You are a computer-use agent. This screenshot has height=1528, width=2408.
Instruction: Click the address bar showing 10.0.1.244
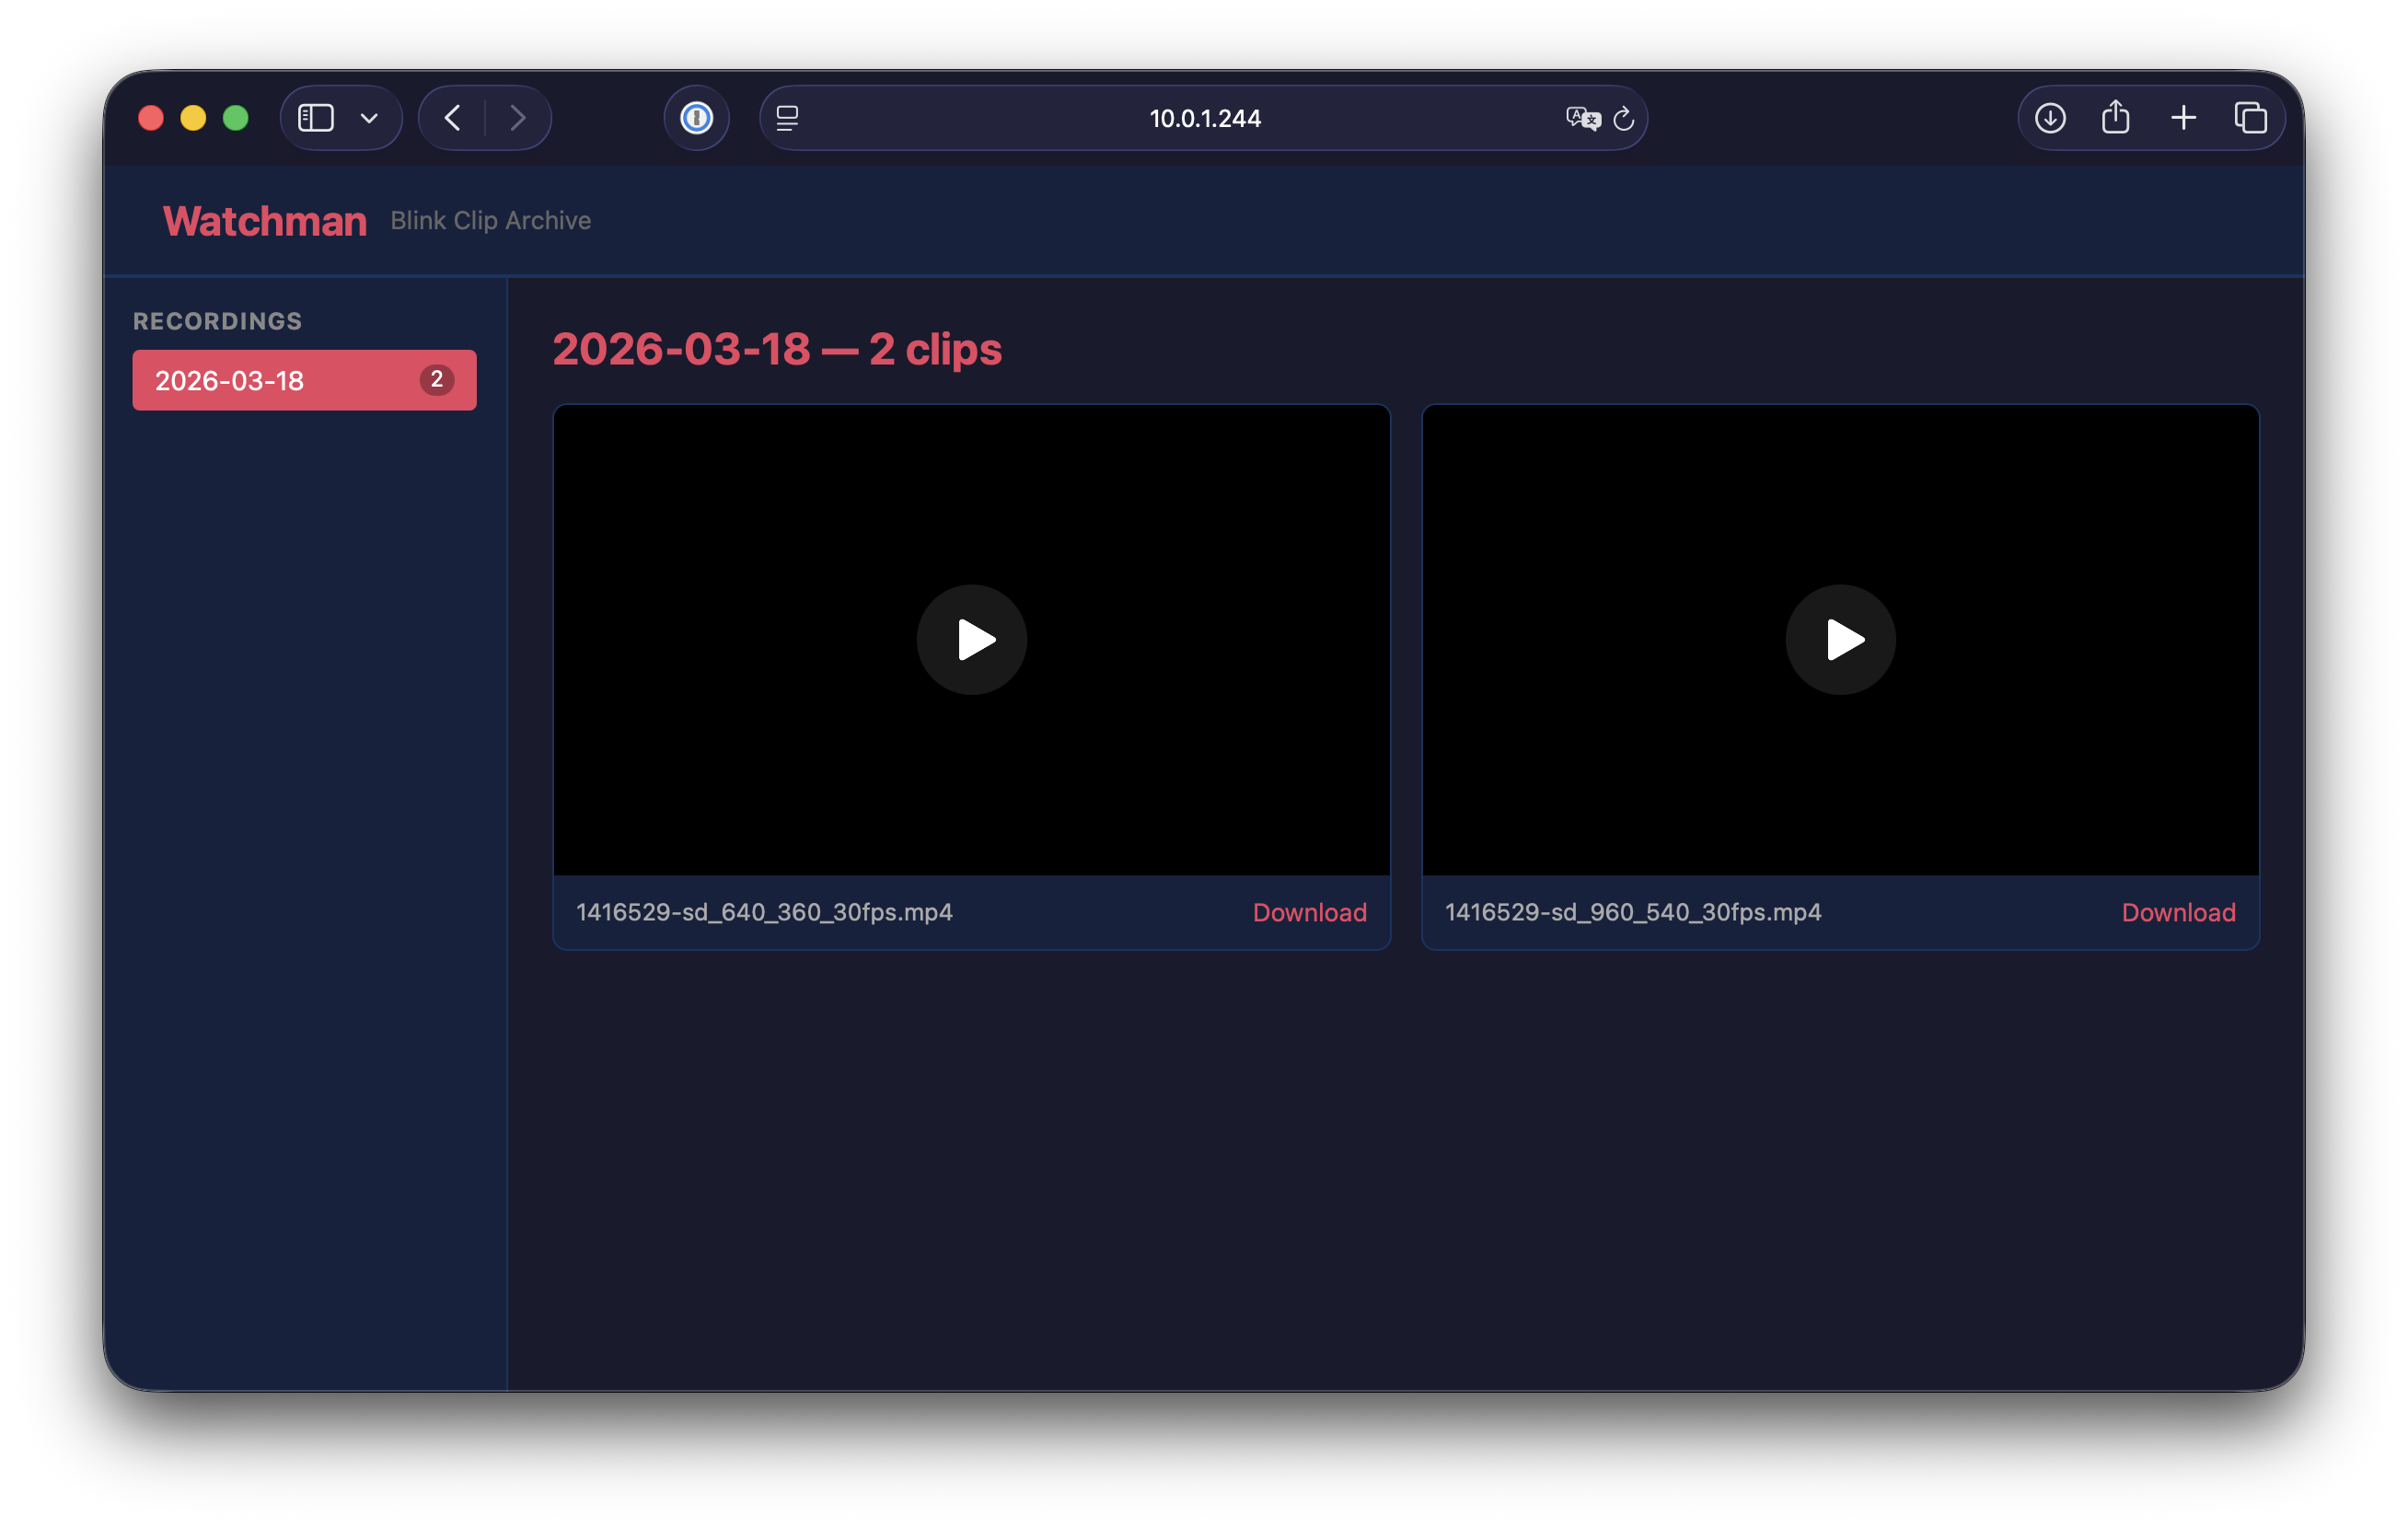tap(1204, 118)
